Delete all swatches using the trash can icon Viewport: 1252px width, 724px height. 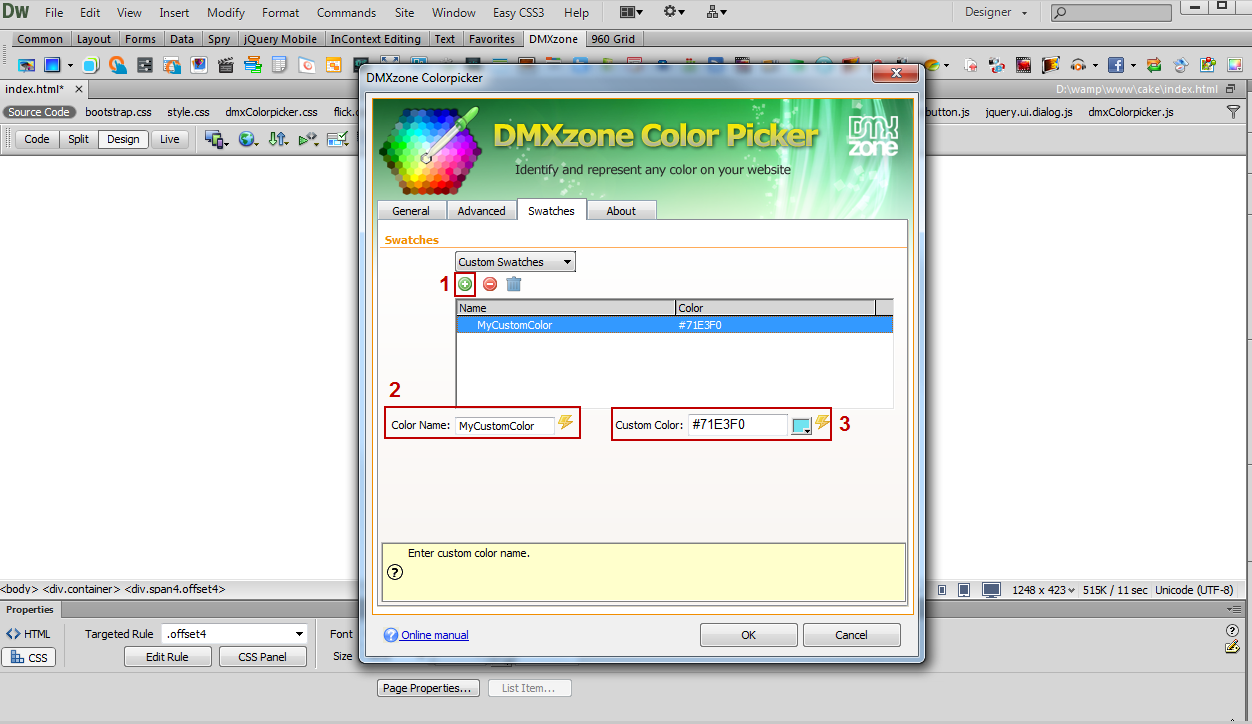(x=514, y=284)
